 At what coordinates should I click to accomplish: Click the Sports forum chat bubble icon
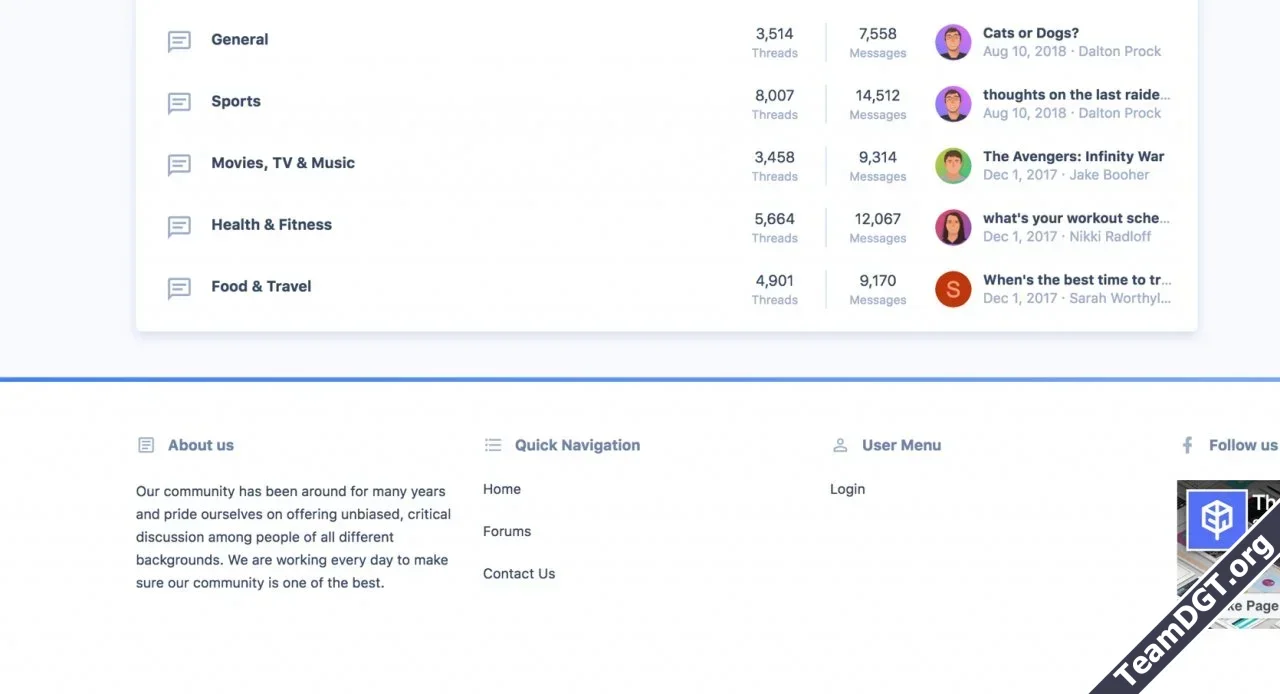tap(179, 103)
